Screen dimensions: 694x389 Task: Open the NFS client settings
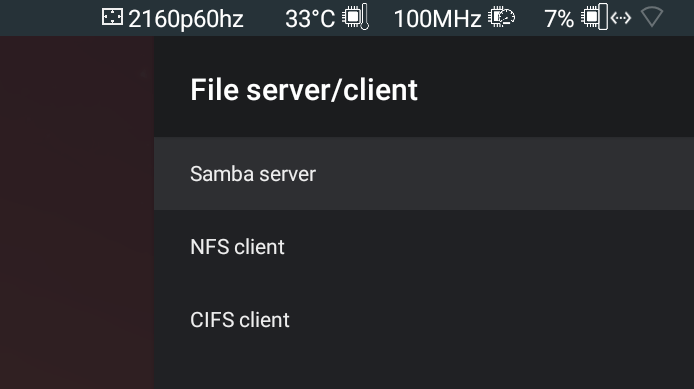coord(424,246)
